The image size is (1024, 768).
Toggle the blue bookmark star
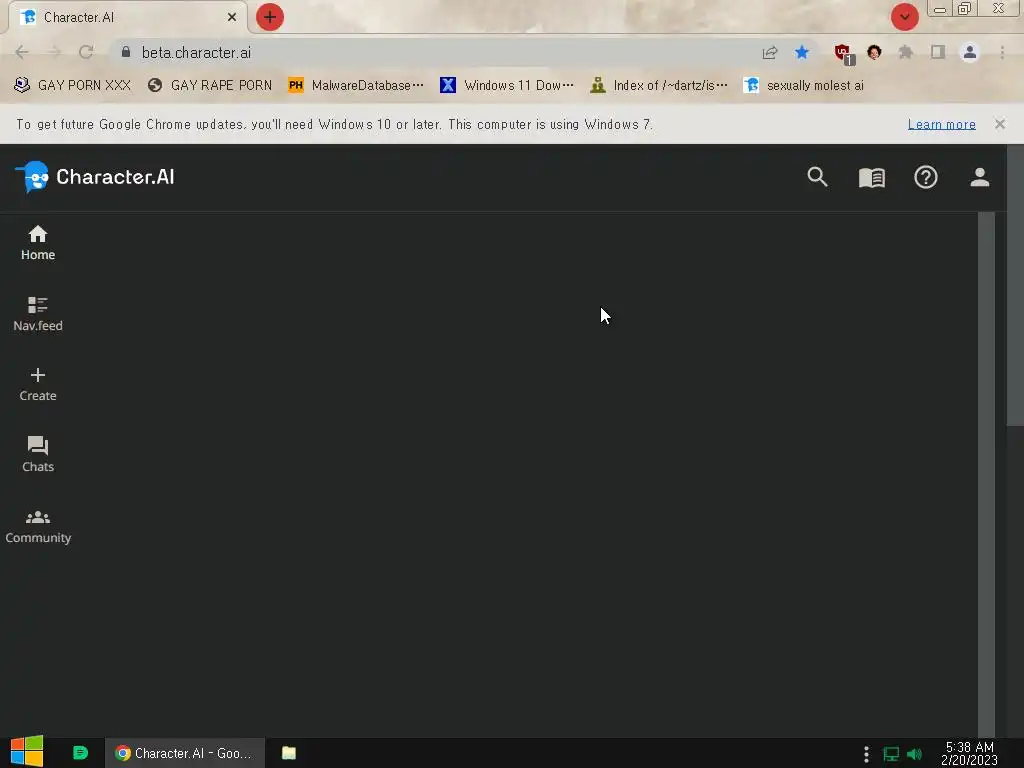pos(802,52)
